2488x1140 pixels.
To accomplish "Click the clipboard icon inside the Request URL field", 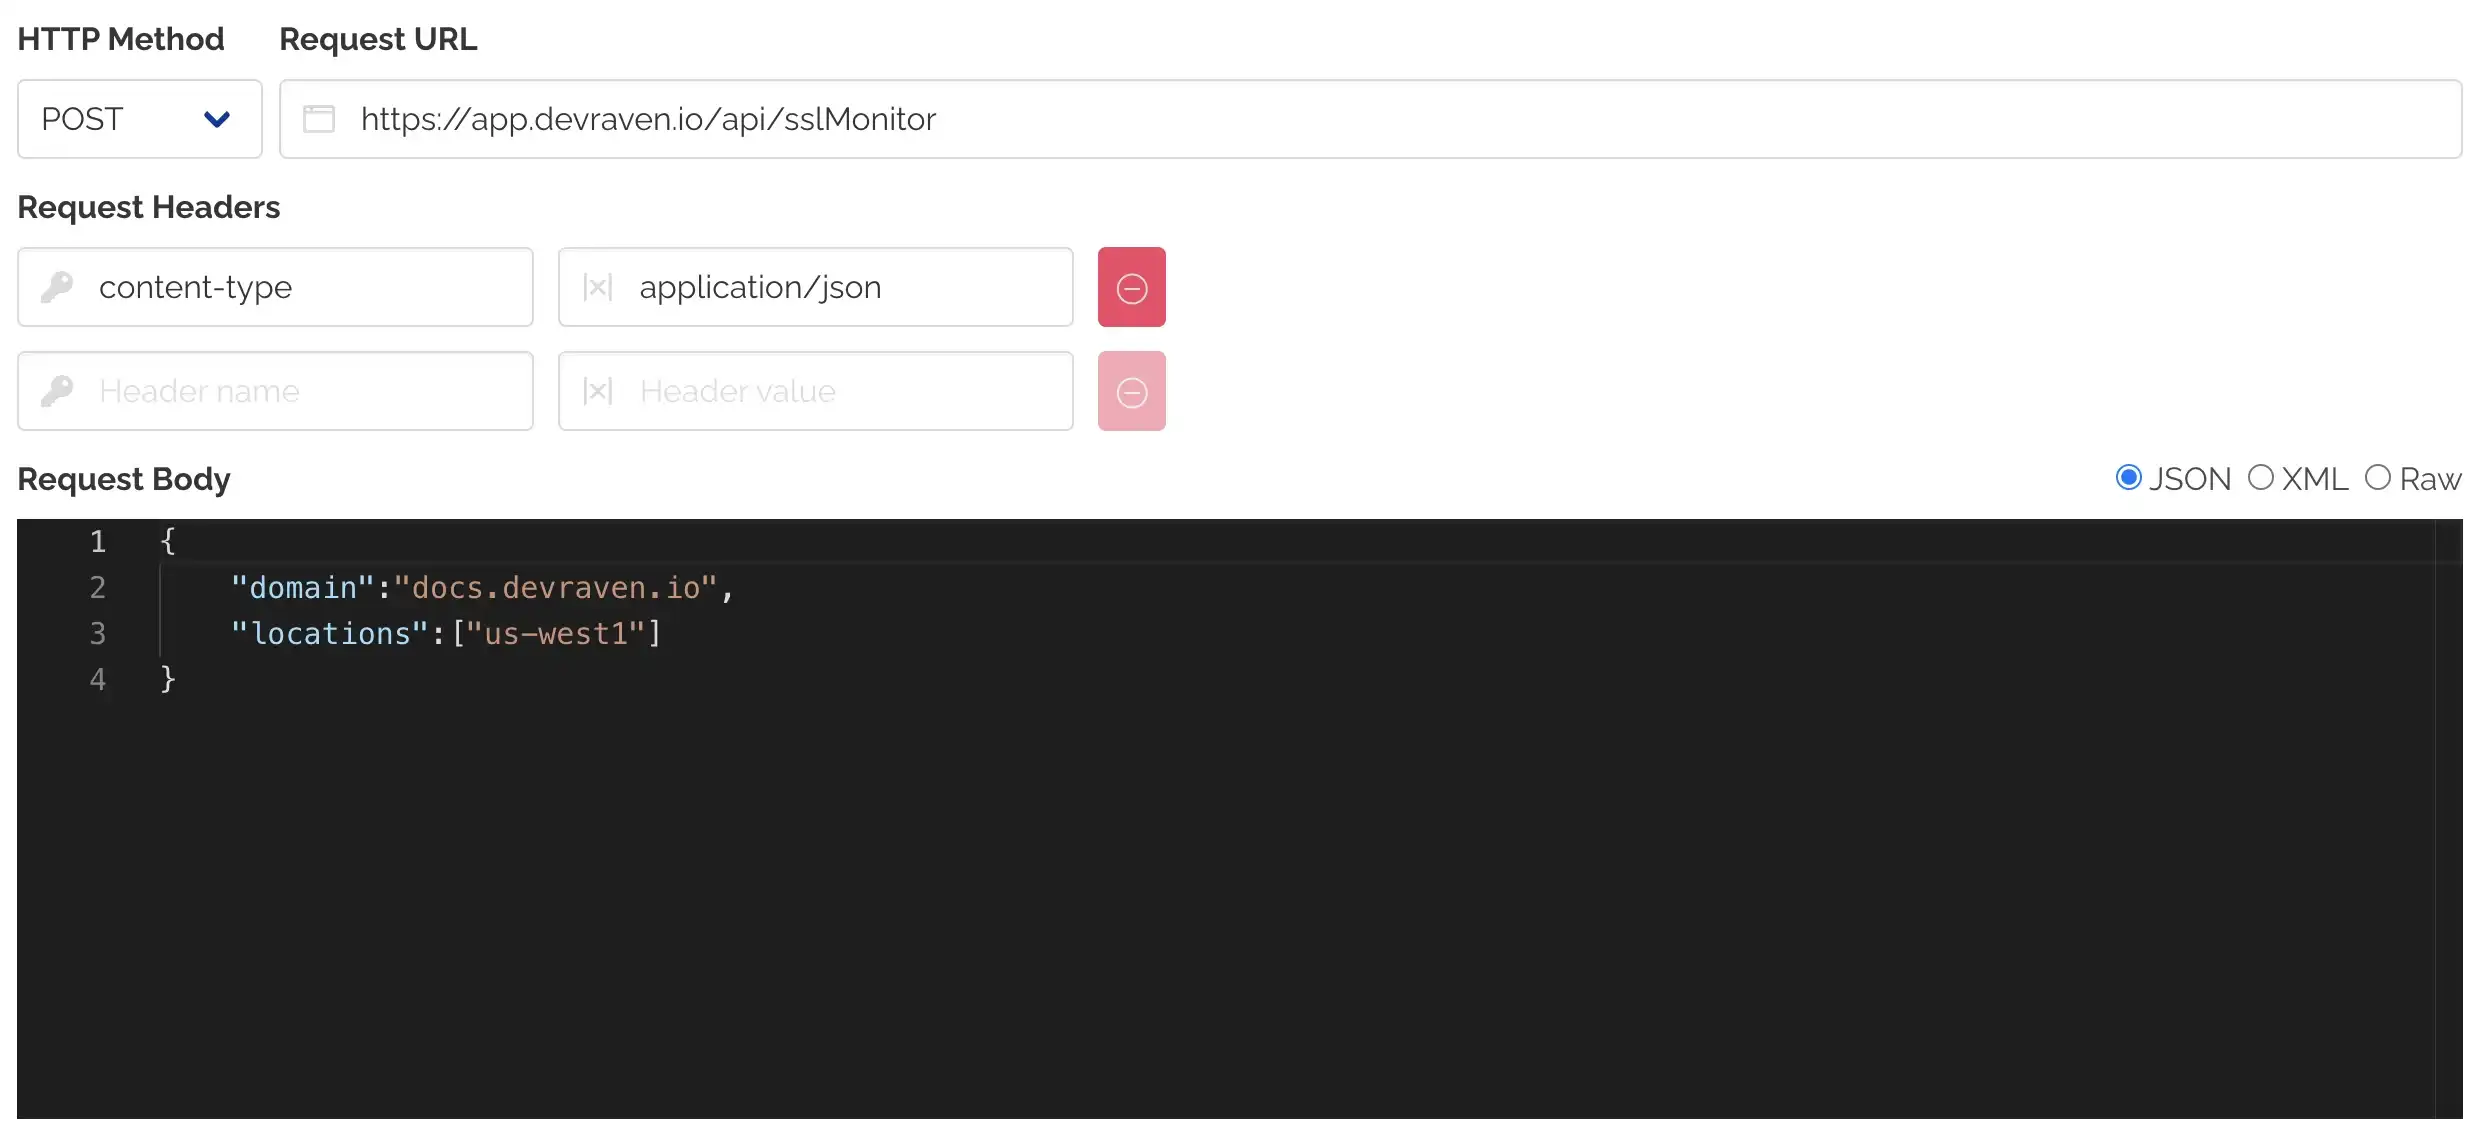I will (319, 119).
